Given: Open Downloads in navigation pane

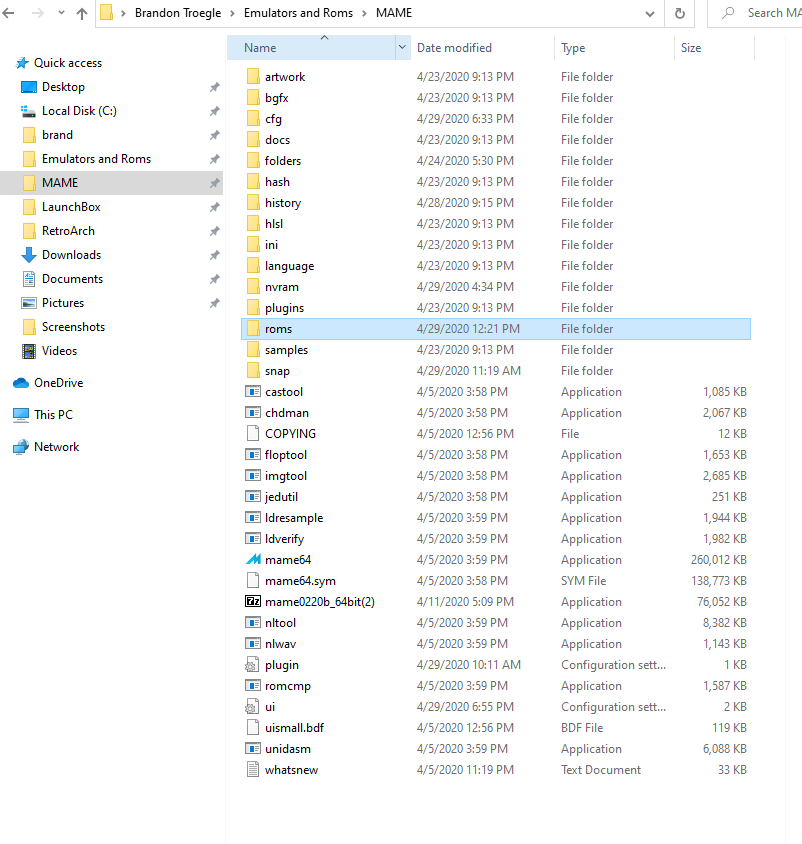Looking at the screenshot, I should 72,255.
